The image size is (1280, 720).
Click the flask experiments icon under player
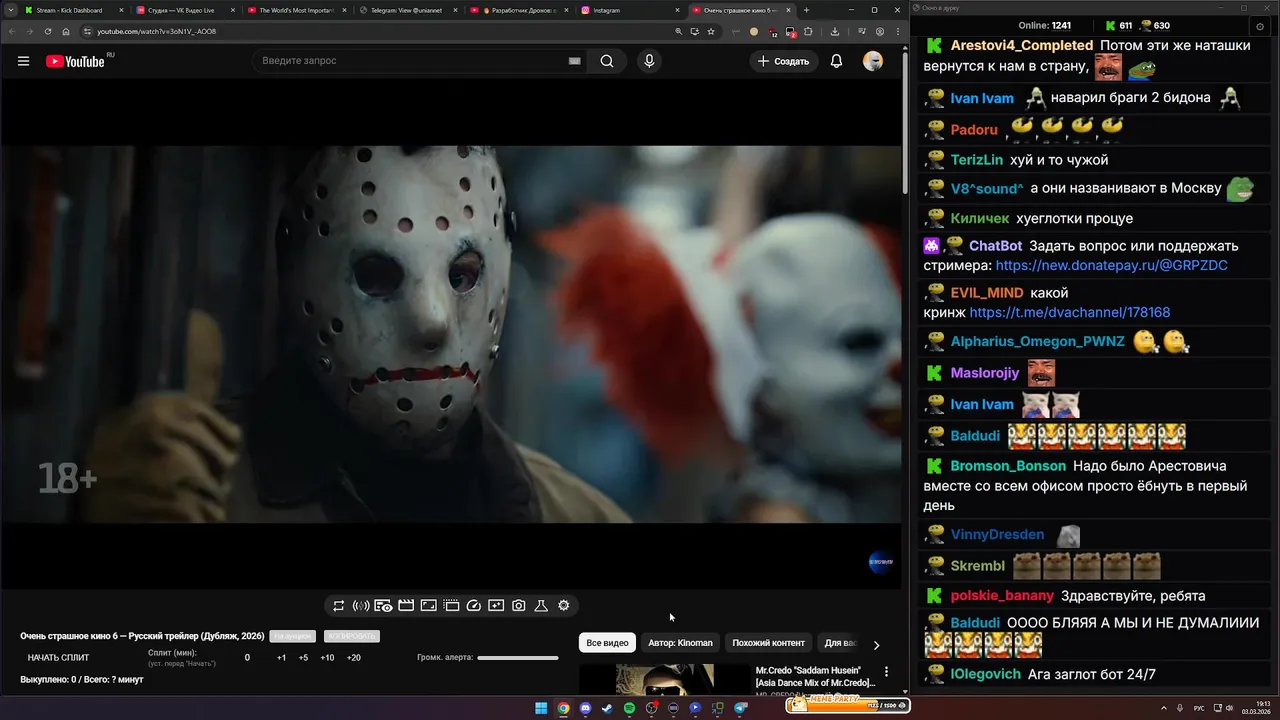(541, 605)
